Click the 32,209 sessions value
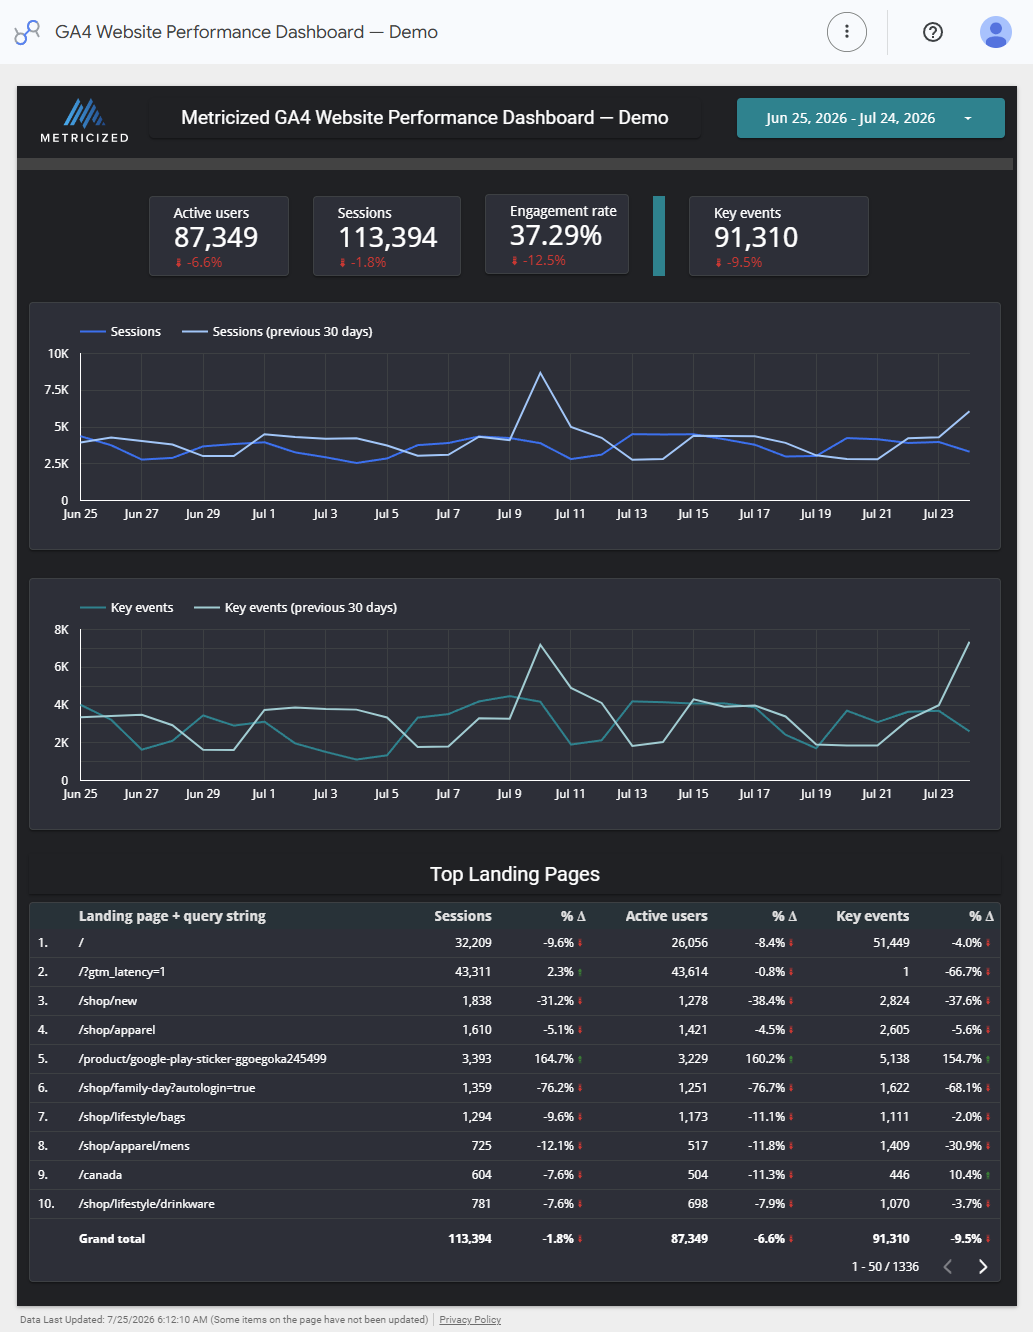Screen dimensions: 1033x1332 473,943
